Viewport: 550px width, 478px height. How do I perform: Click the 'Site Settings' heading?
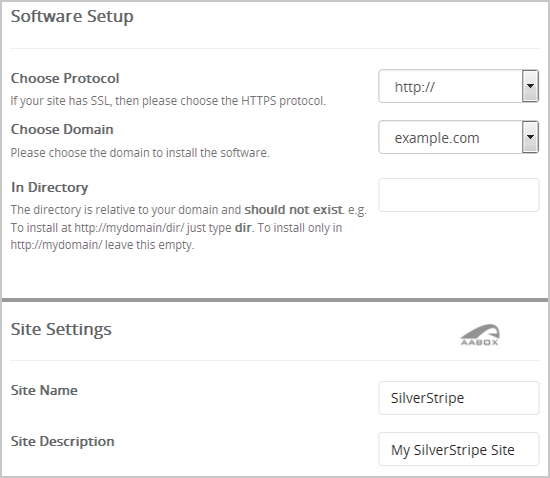(61, 329)
